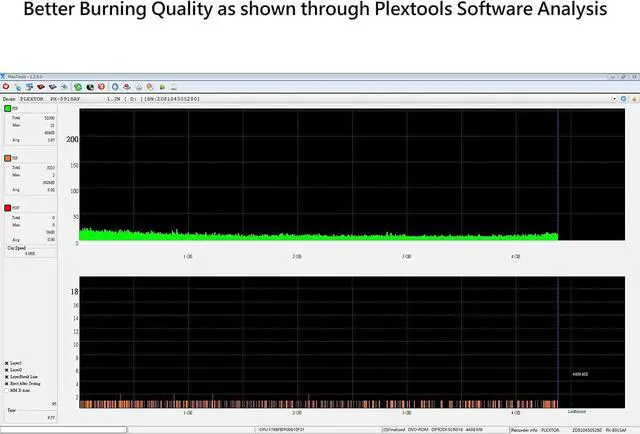Viewport: 640px width, 434px height.
Task: Click the orange PIF color swatch
Action: point(7,158)
